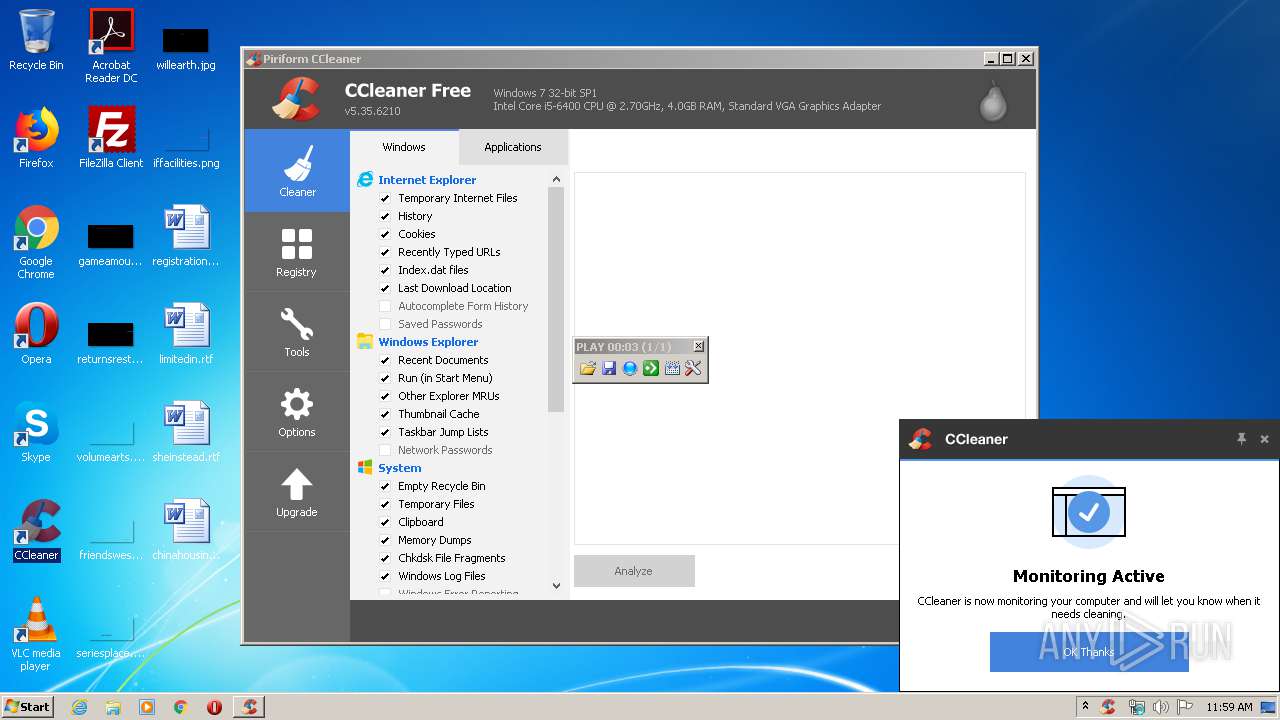1280x720 pixels.
Task: Uncheck Internet Explorer History
Action: click(x=385, y=216)
